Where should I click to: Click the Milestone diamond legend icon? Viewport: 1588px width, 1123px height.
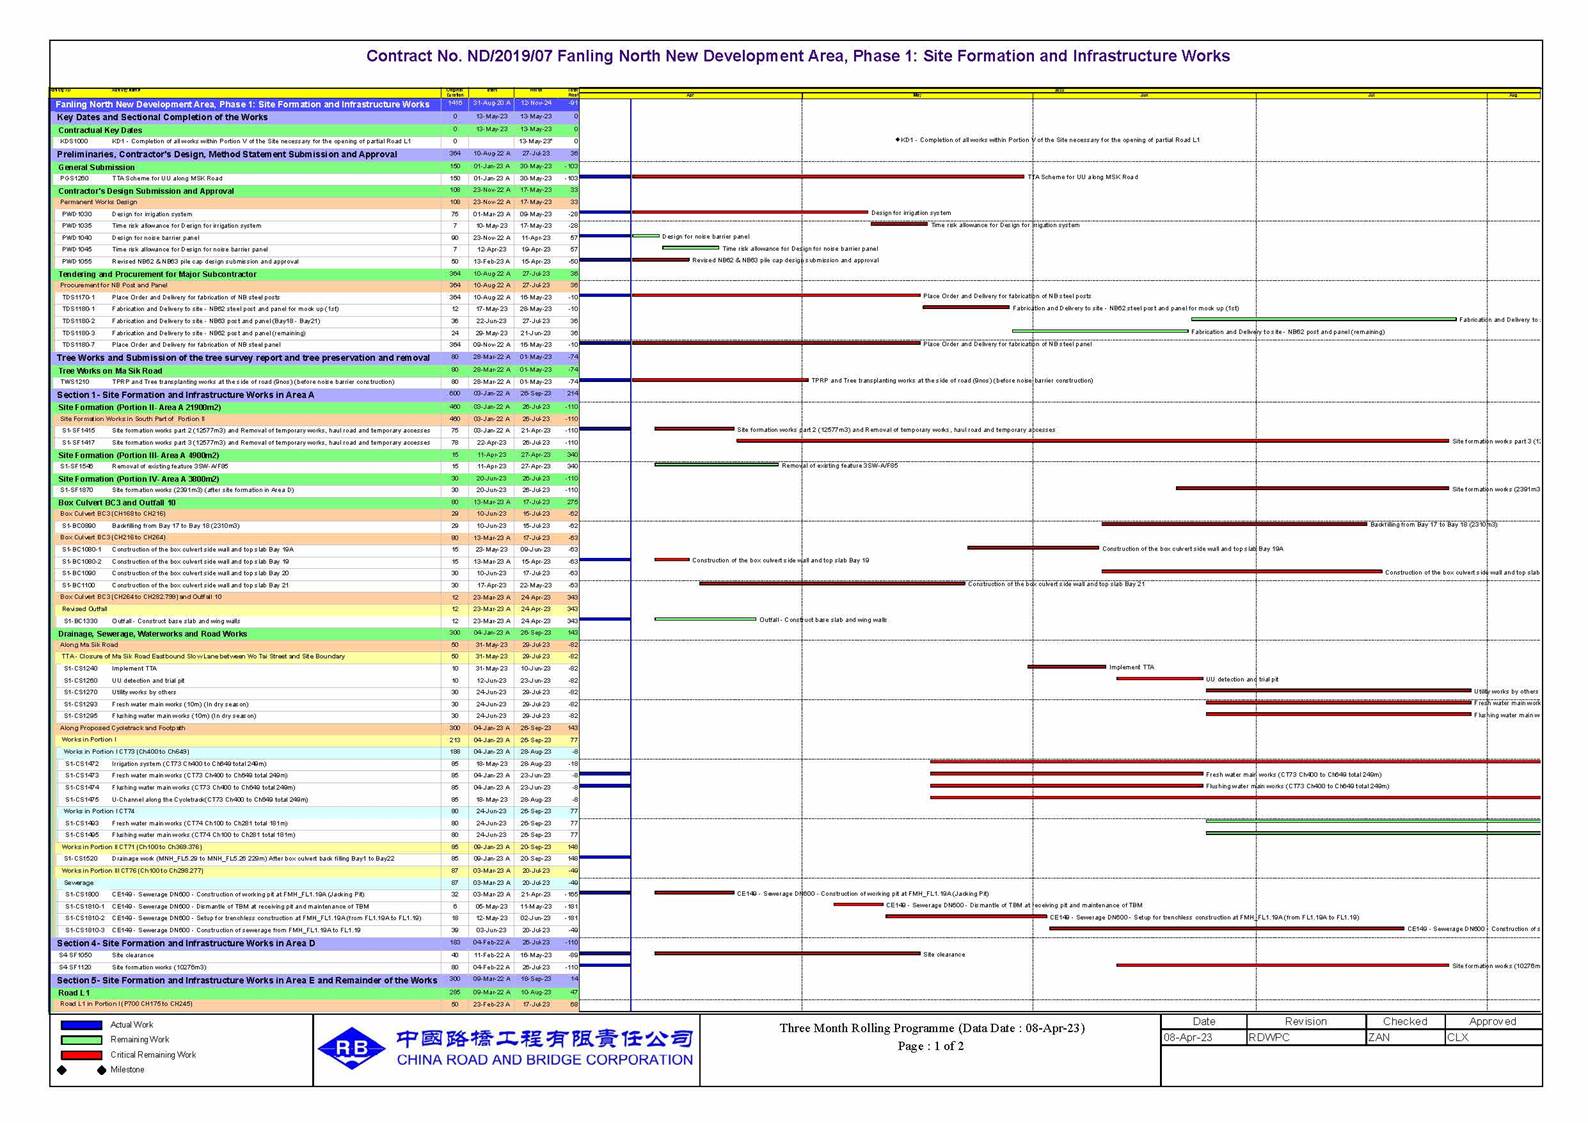pyautogui.click(x=81, y=1070)
